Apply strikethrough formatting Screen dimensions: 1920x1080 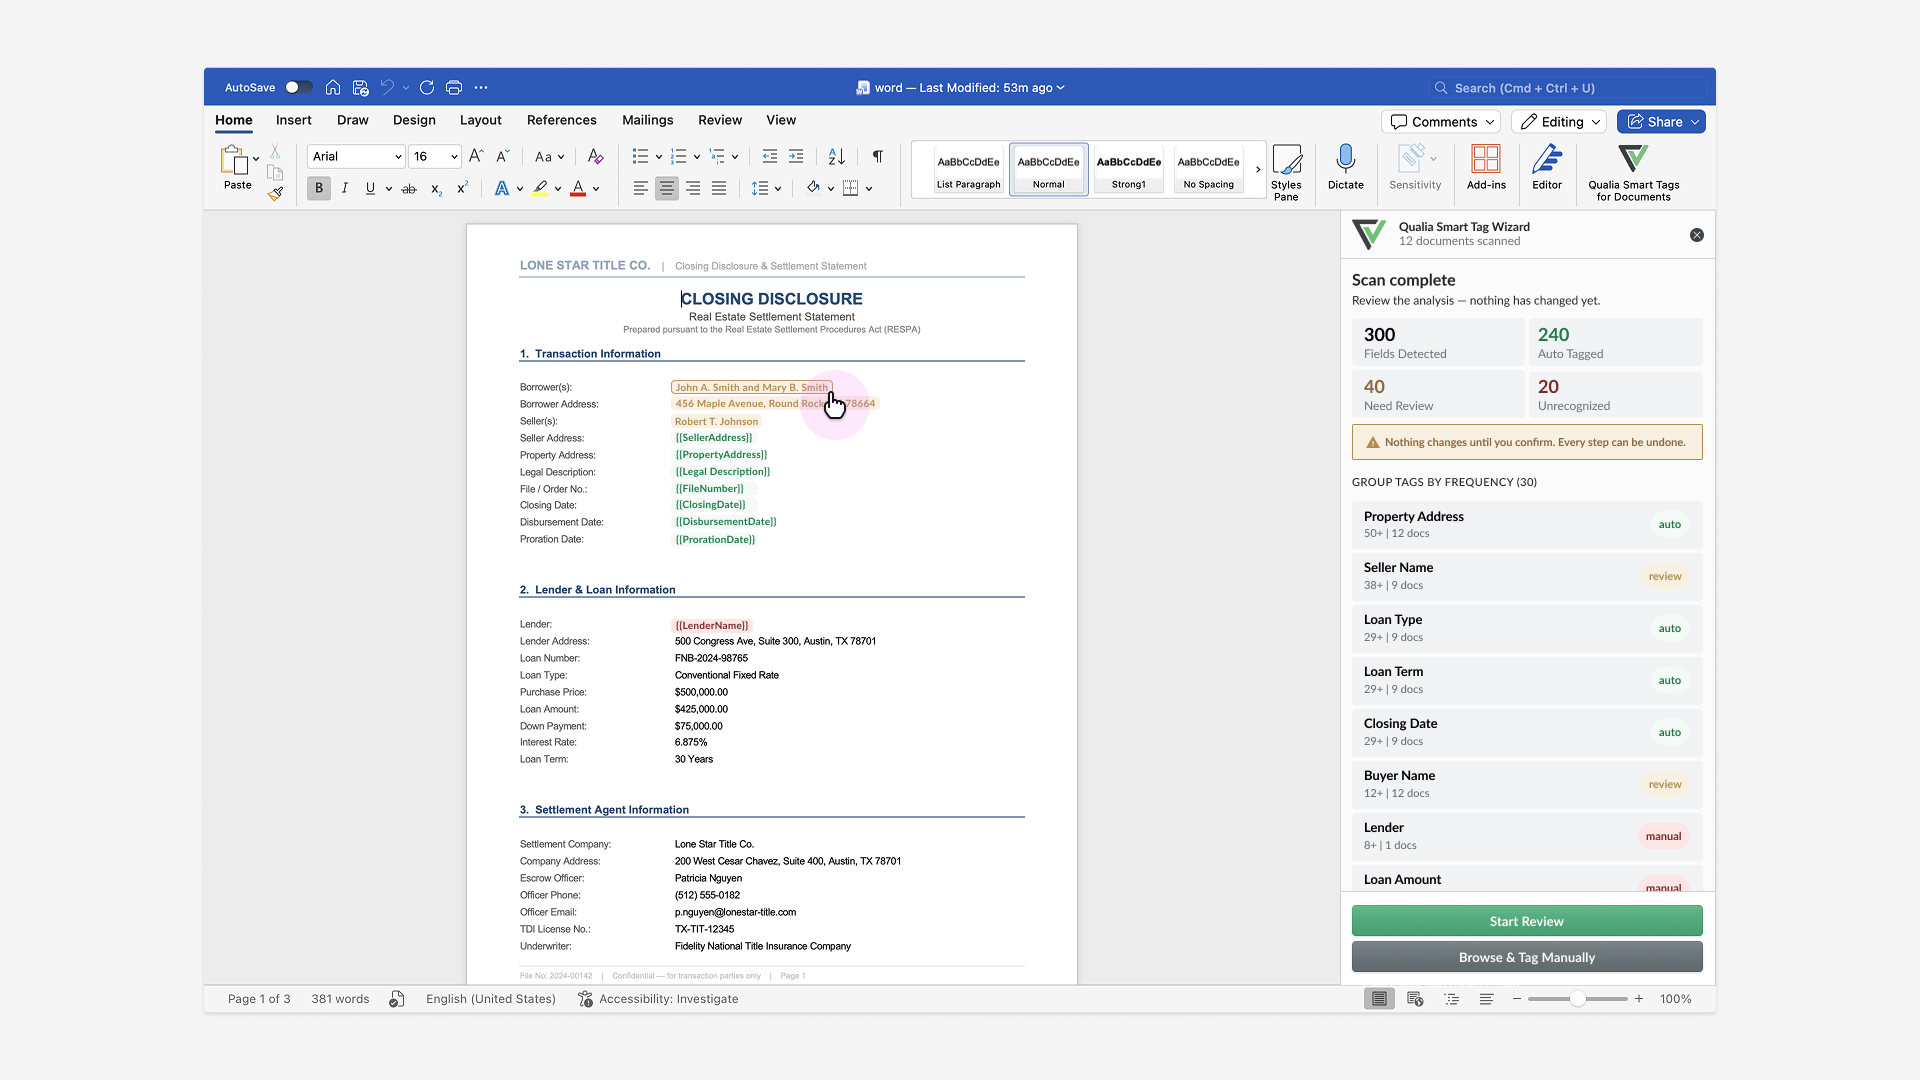coord(409,188)
